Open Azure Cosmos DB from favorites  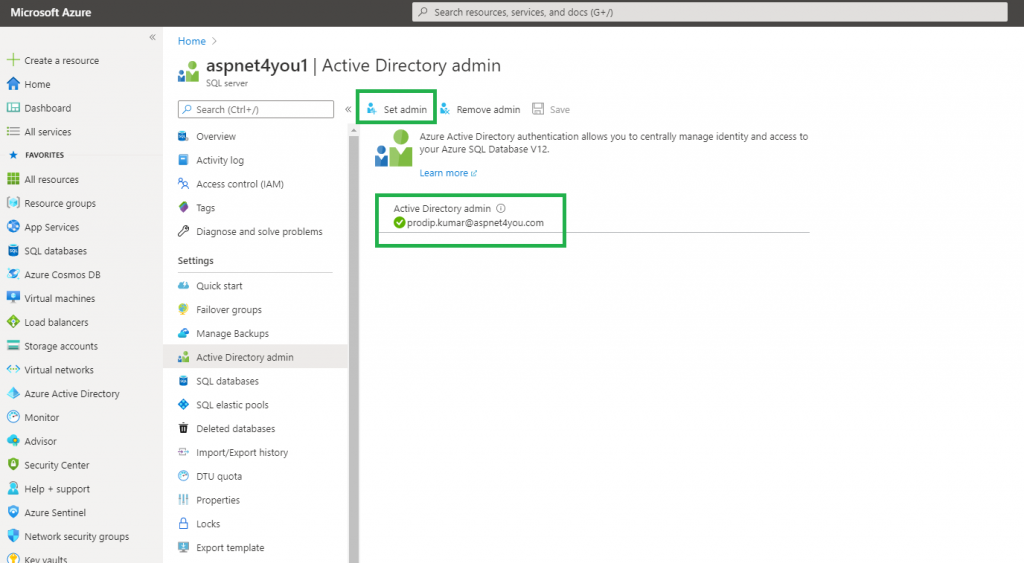pos(62,274)
